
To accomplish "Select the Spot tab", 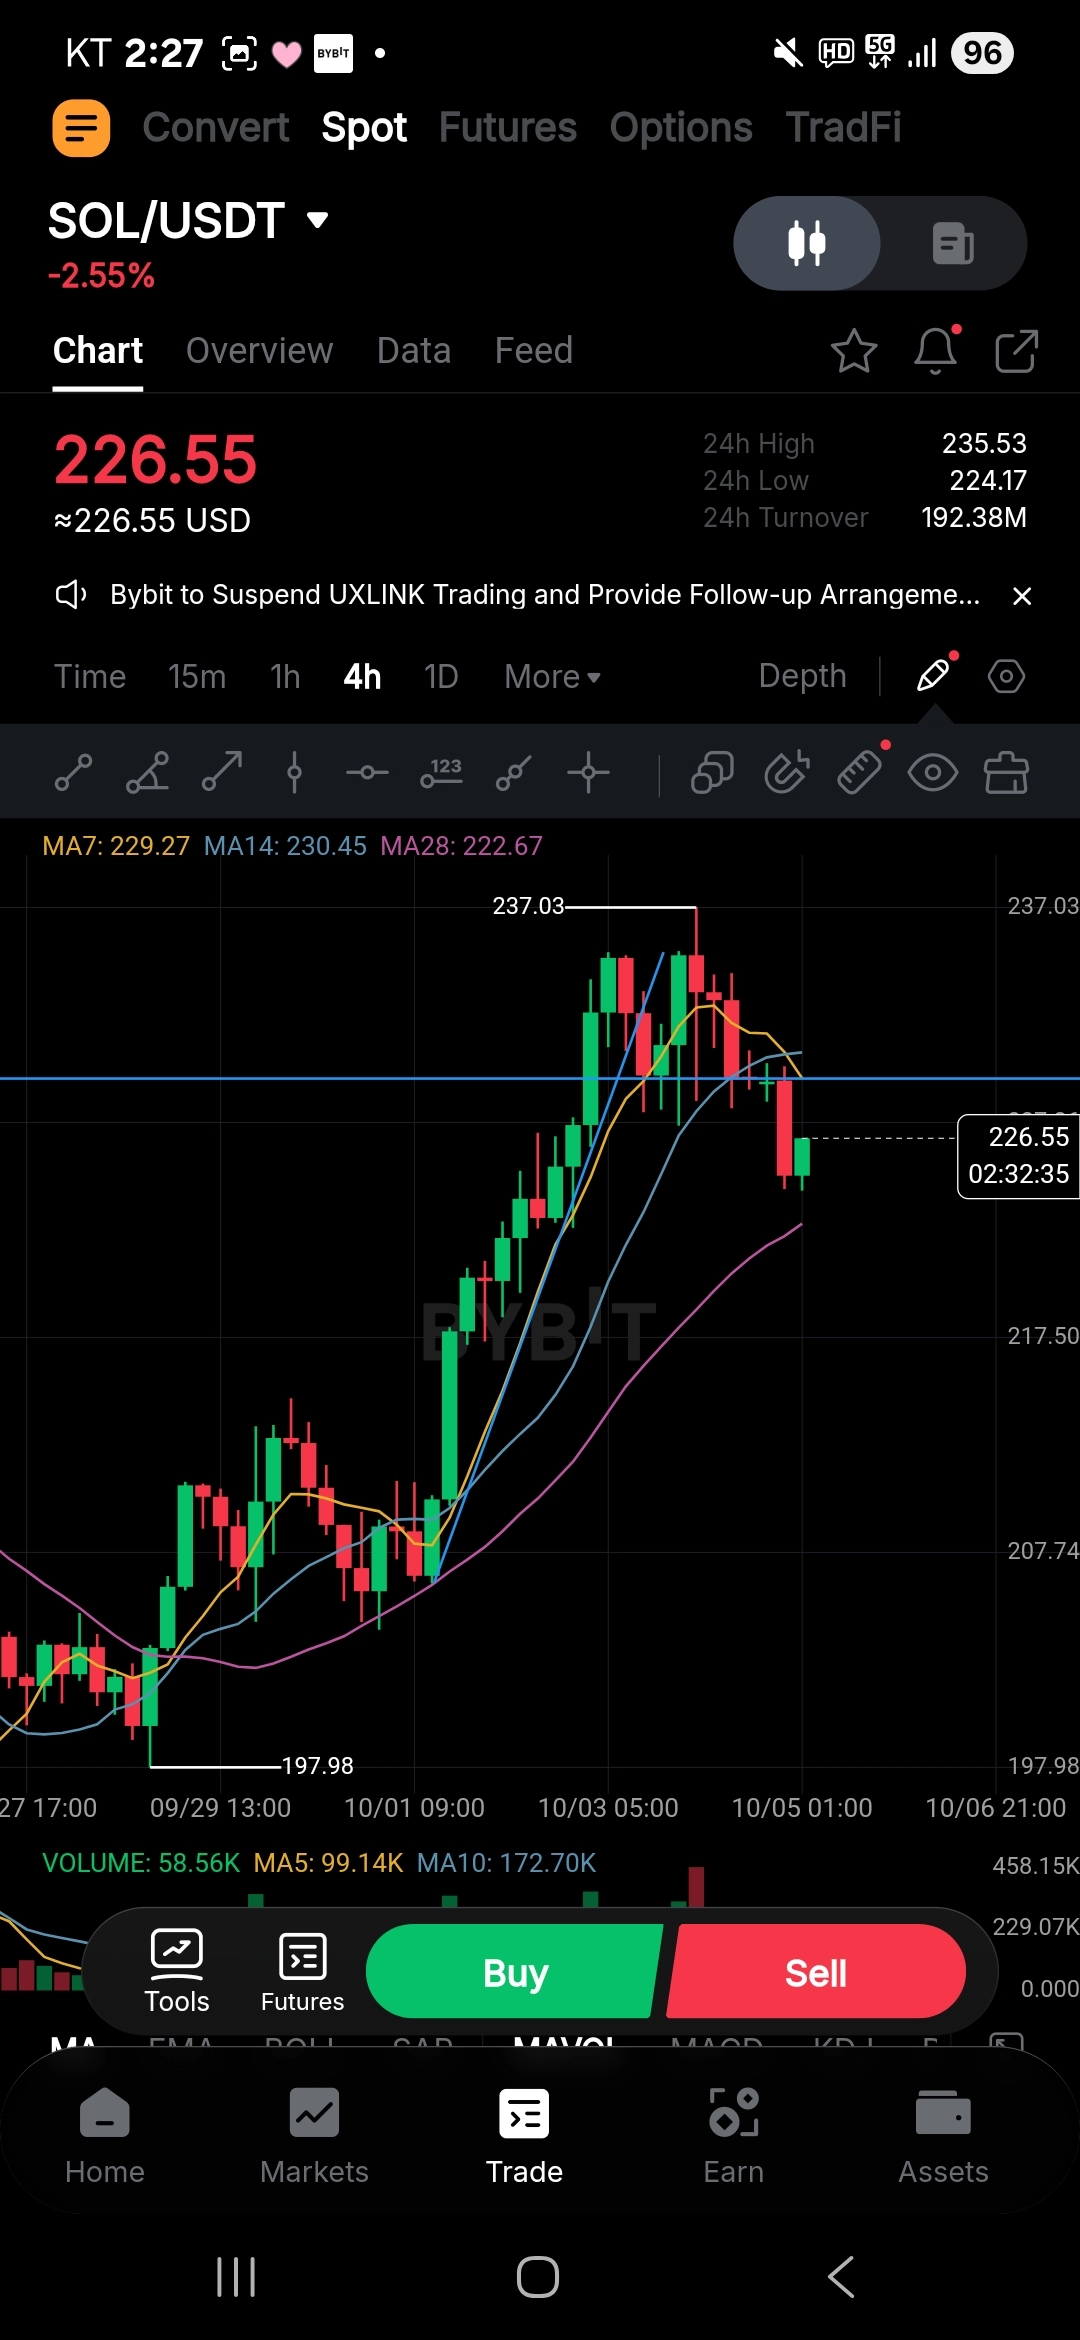I will click(x=364, y=128).
